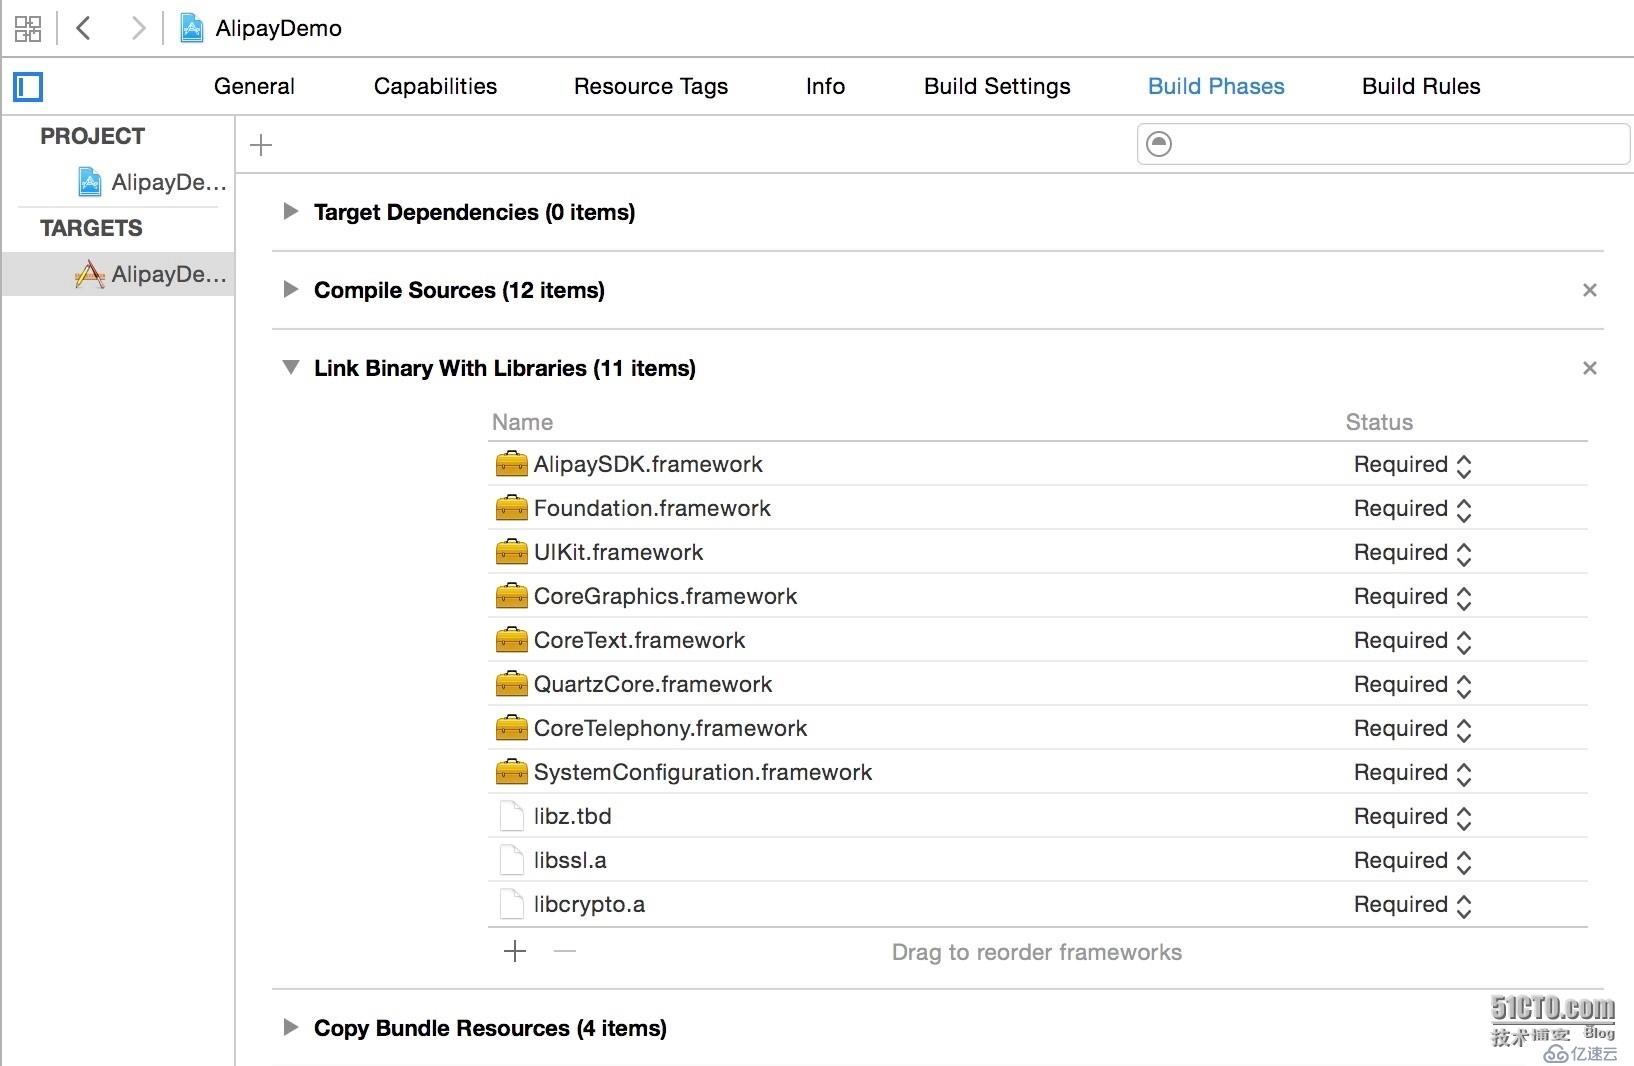The image size is (1634, 1066).
Task: Change UIKit.framework Required status
Action: tap(1412, 553)
